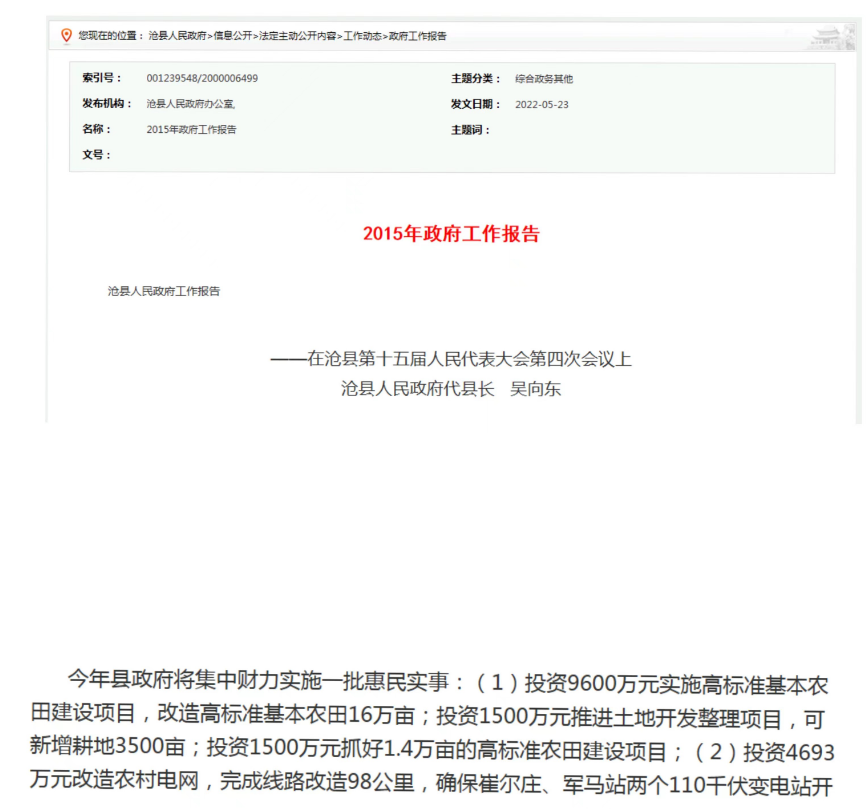
Task: Go to 信息公开 in breadcrumb
Action: click(233, 36)
